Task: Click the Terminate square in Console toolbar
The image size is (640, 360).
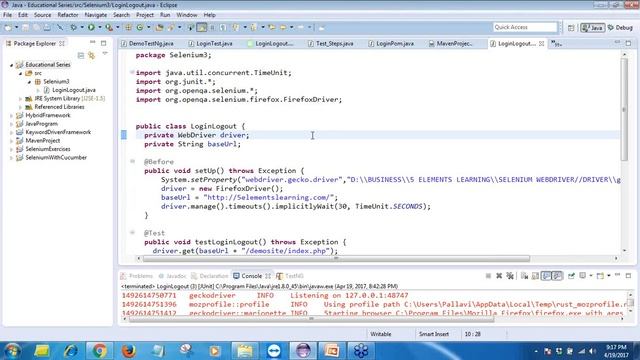Action: 488,276
